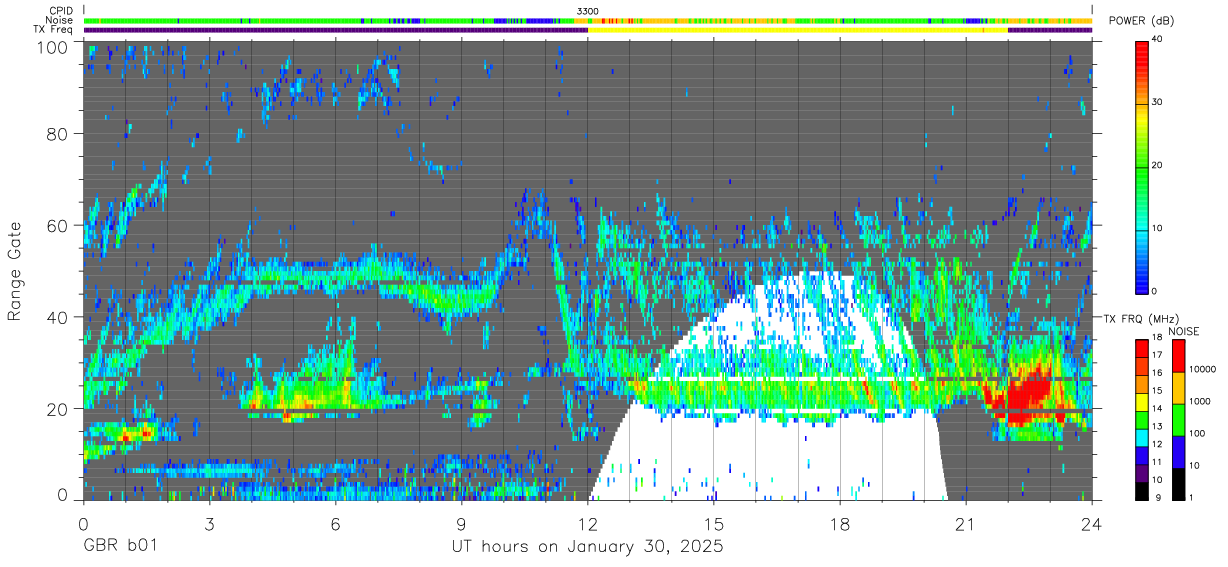Image resolution: width=1228 pixels, height=567 pixels.
Task: Click the 100 label on NOISE legend
Action: 1198,433
